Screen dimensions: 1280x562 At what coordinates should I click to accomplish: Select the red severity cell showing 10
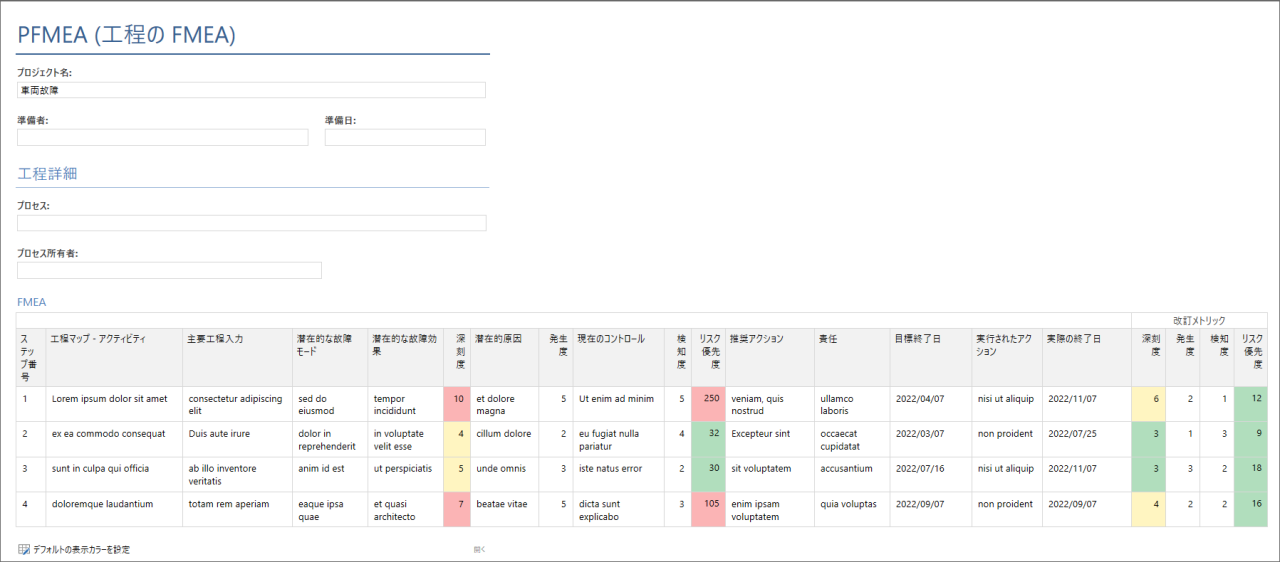click(x=456, y=404)
